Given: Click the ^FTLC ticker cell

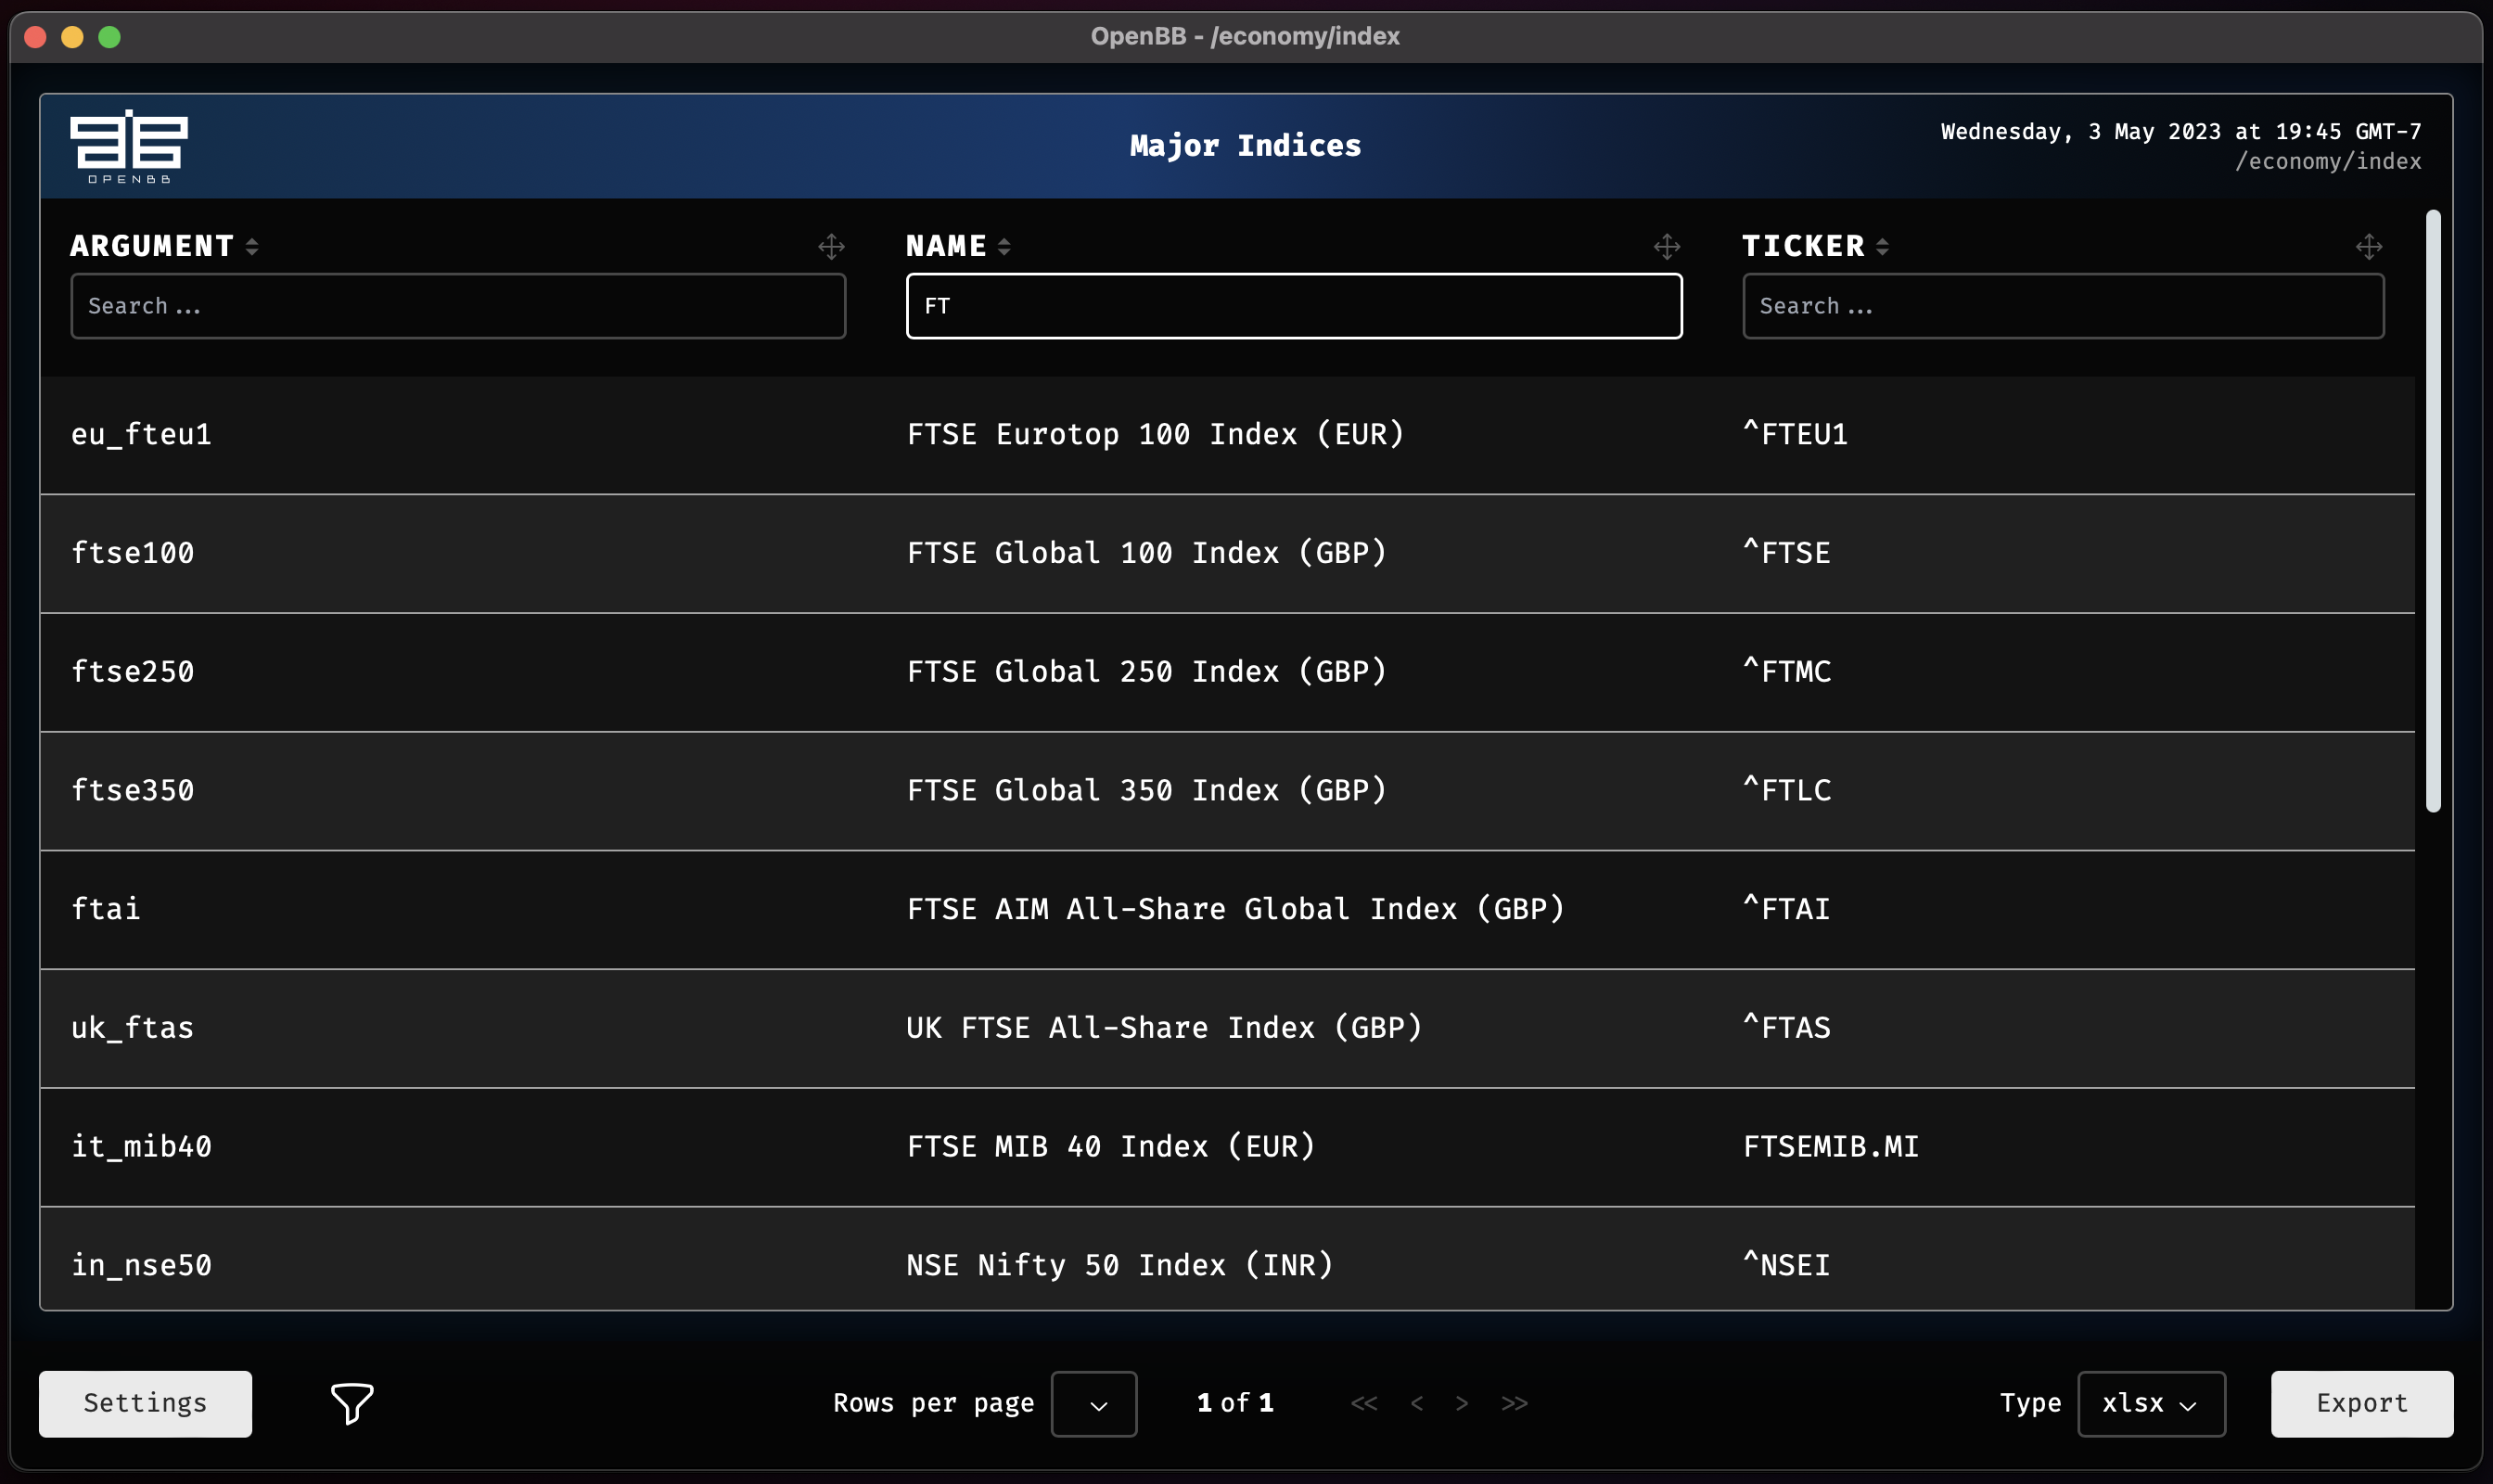Looking at the screenshot, I should pyautogui.click(x=1787, y=791).
